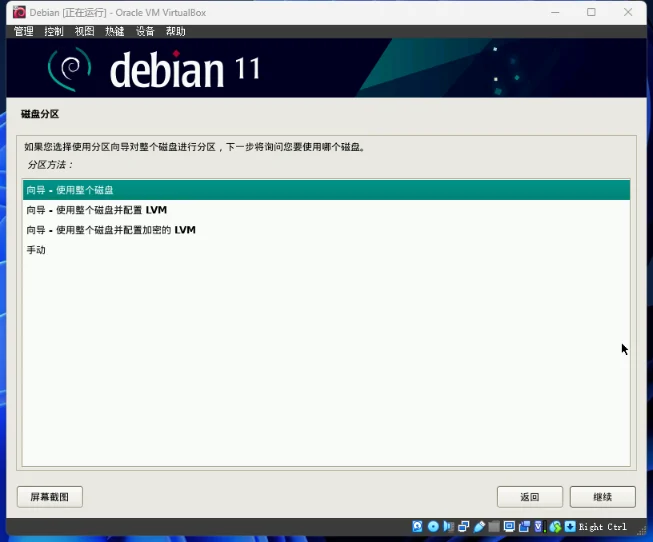The width and height of the screenshot is (653, 542).
Task: Select 使用整个磁盘并配置 LVM option
Action: (326, 210)
